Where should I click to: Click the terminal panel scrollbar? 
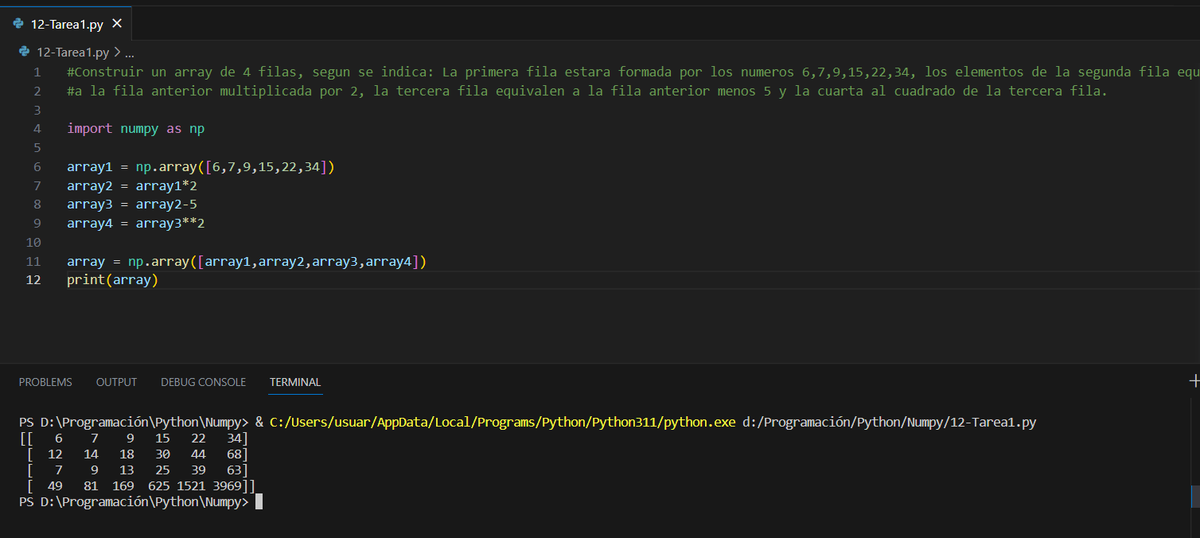point(1194,496)
